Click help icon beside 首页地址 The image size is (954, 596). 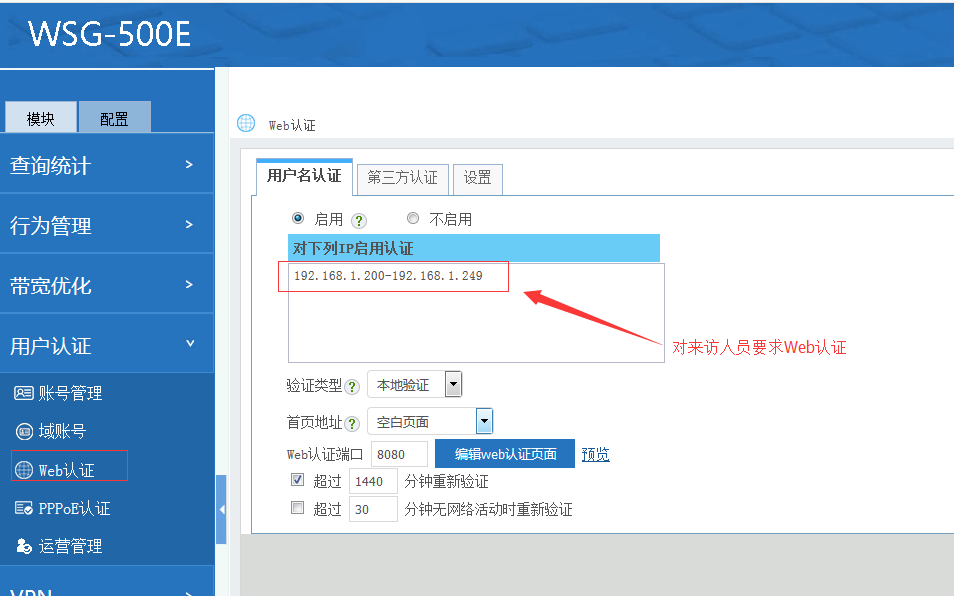coord(352,423)
